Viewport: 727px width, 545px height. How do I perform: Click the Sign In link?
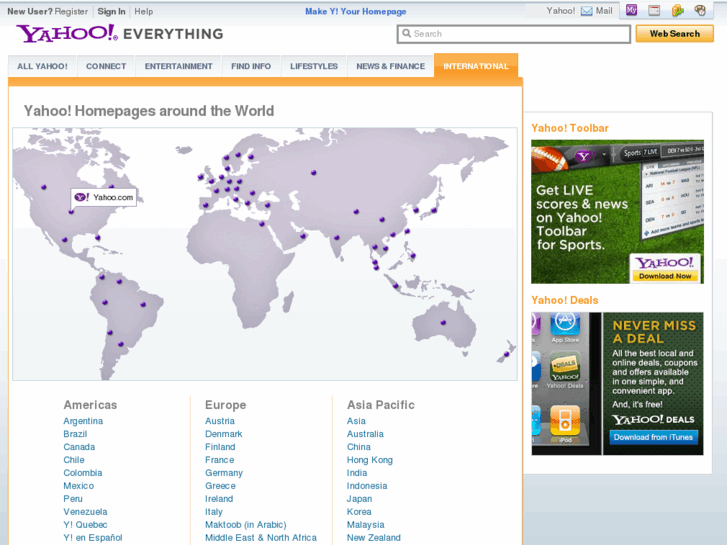click(111, 12)
